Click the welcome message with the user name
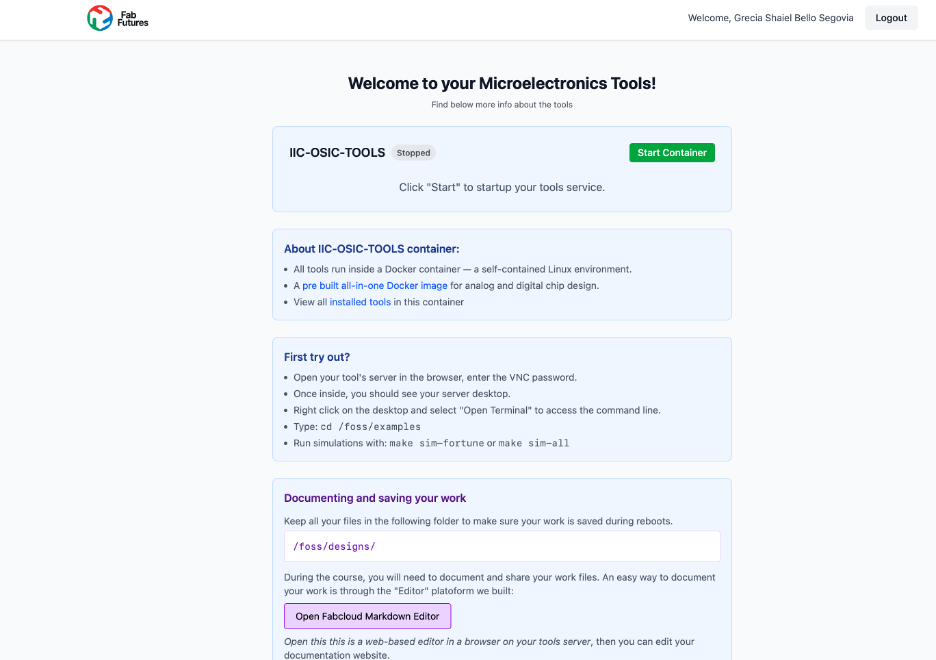Image resolution: width=936 pixels, height=660 pixels. pyautogui.click(x=770, y=18)
